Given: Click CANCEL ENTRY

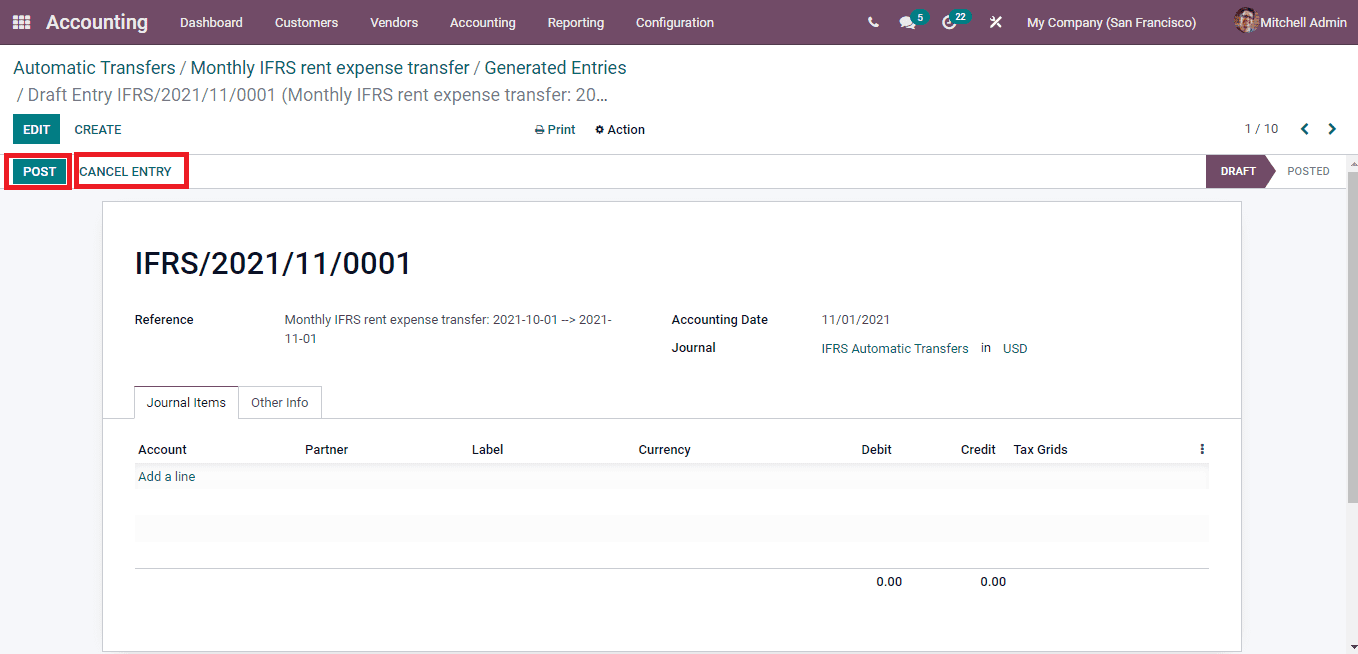Looking at the screenshot, I should point(124,171).
